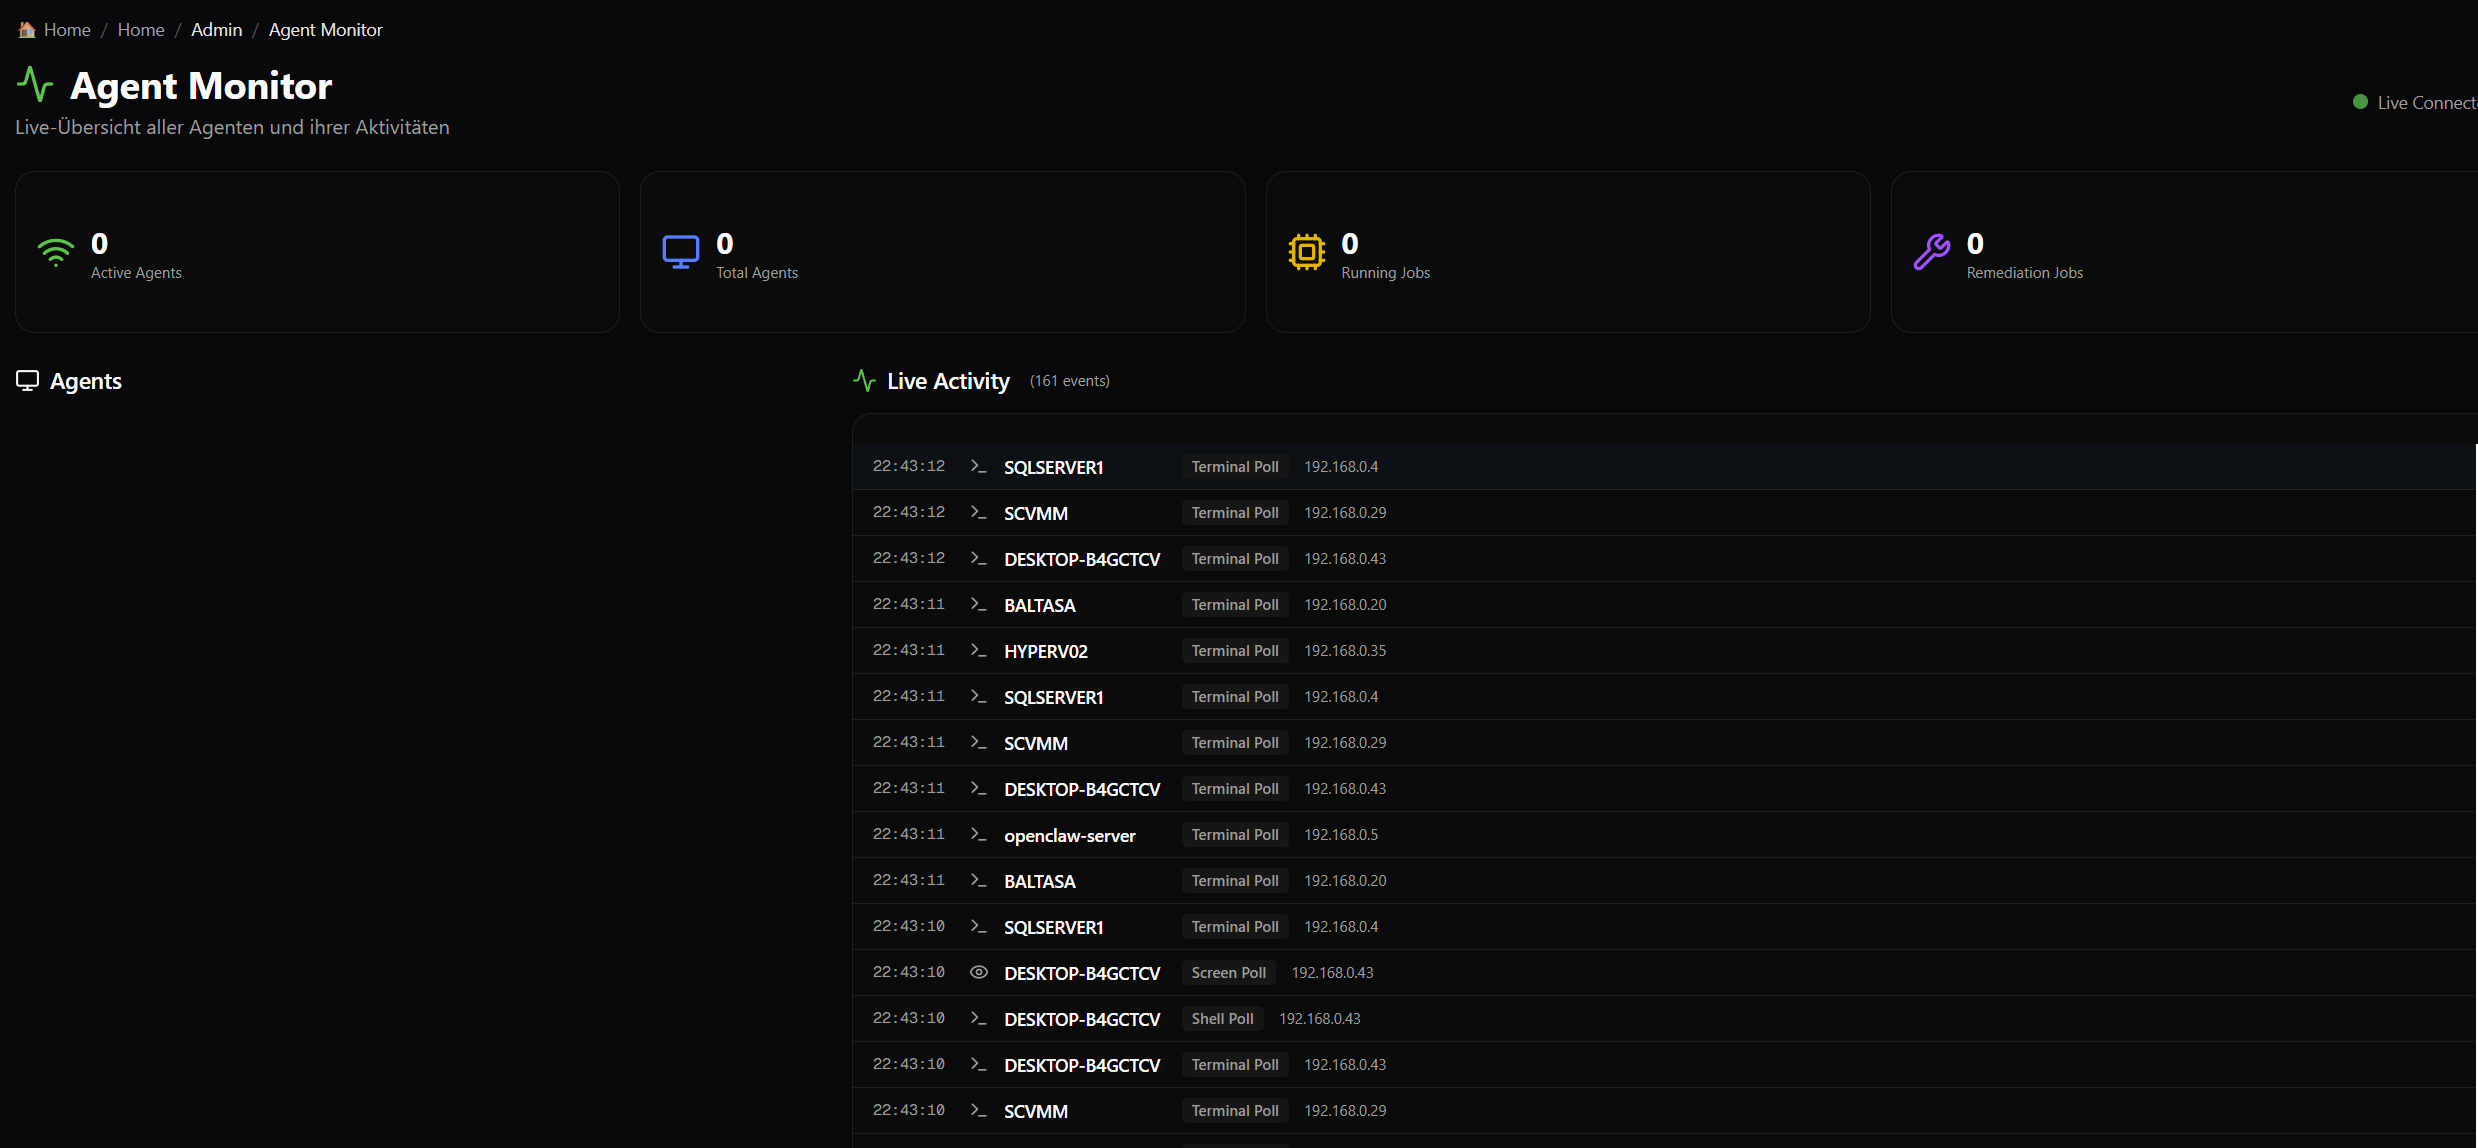Click the purple wrench Remediation Jobs icon
Viewport: 2478px width, 1148px height.
pyautogui.click(x=1931, y=252)
